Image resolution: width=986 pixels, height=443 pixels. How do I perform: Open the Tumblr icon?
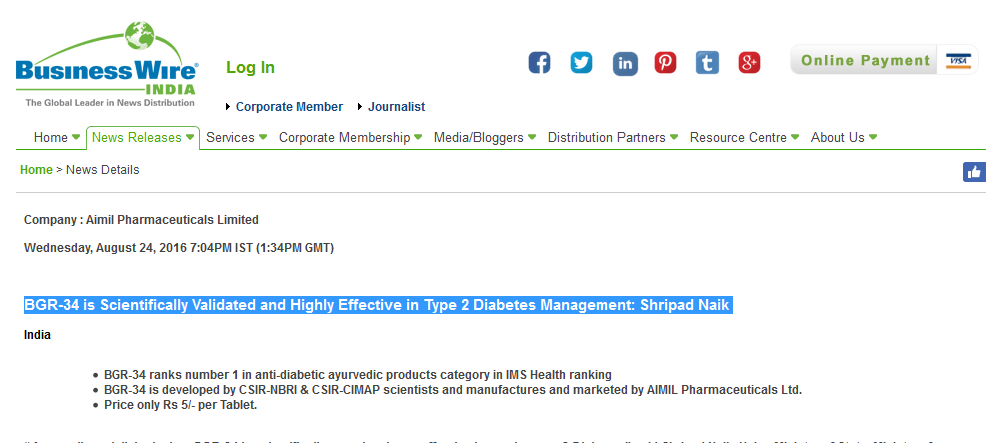(707, 63)
